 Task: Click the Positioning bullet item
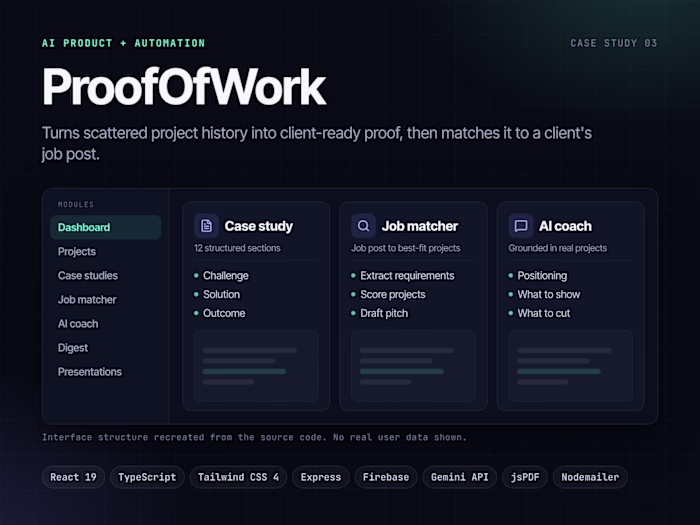pos(538,275)
